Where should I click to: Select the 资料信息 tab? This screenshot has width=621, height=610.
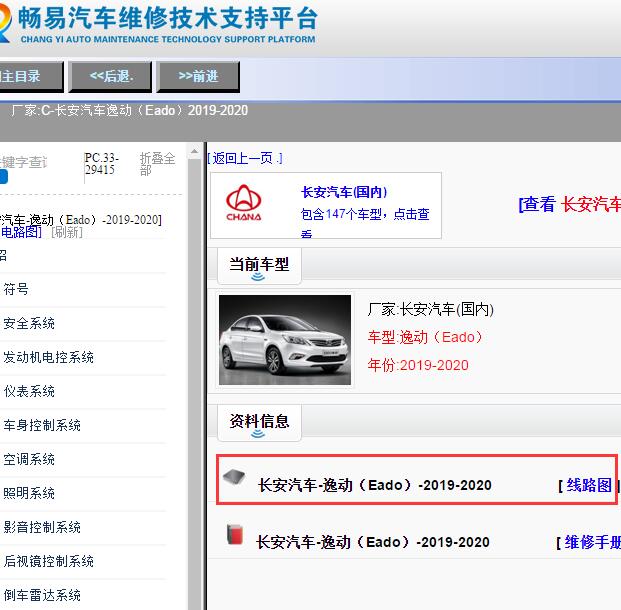(259, 422)
